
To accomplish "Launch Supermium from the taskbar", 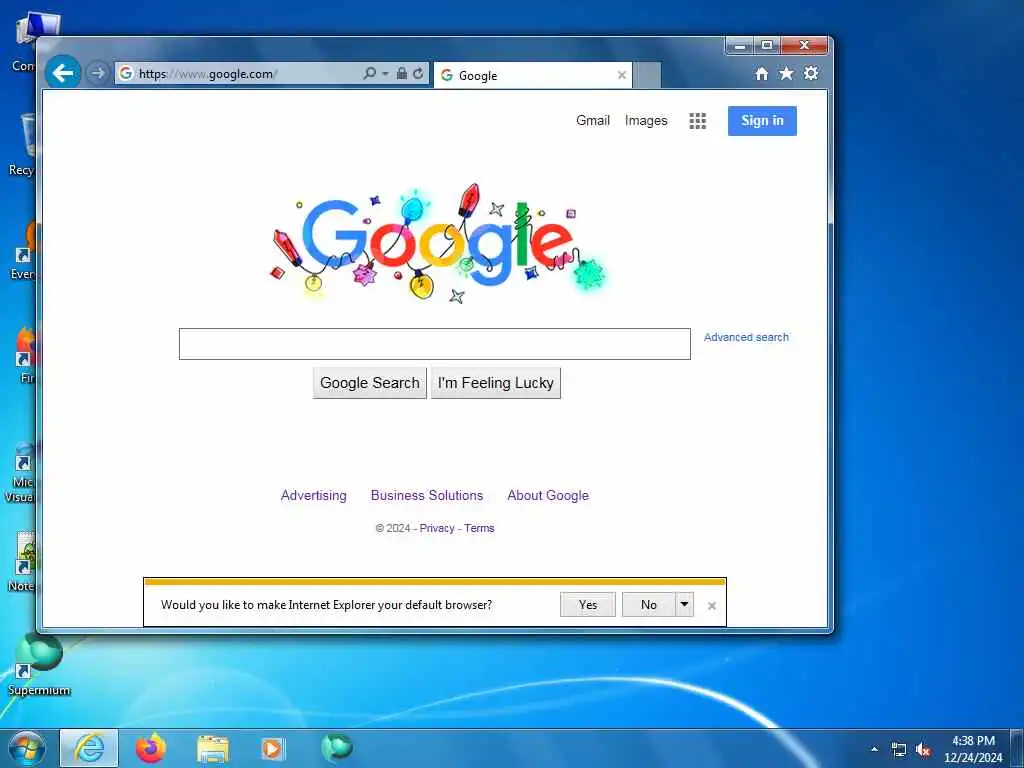I will click(337, 747).
